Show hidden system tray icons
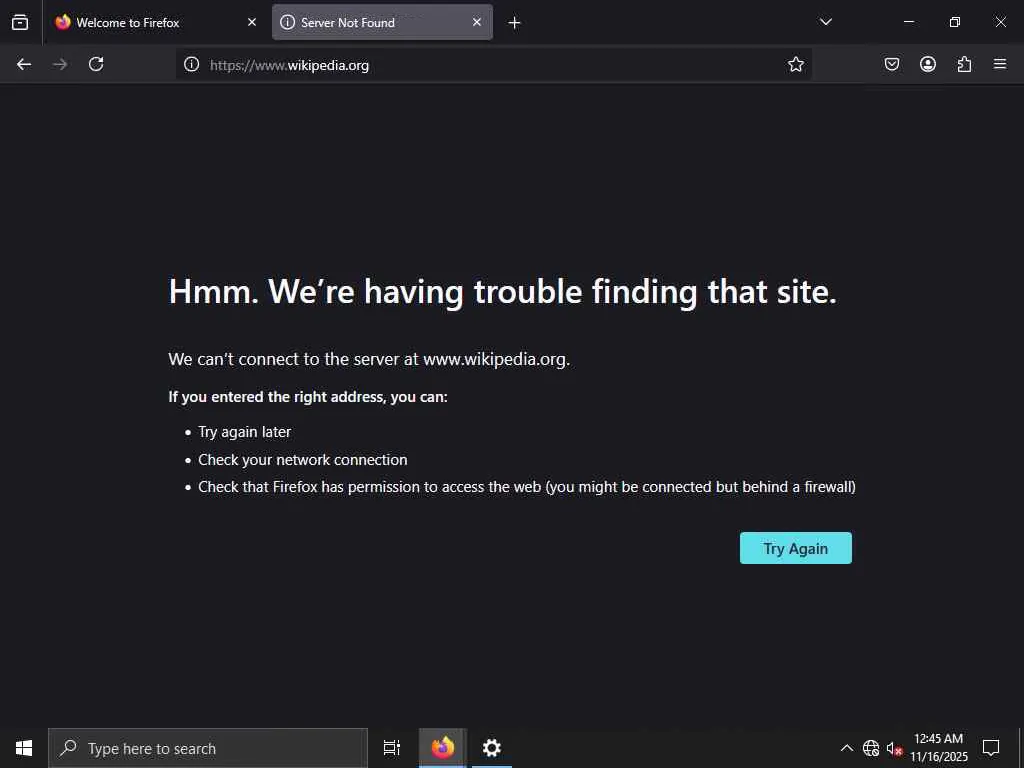The width and height of the screenshot is (1024, 768). pos(846,748)
